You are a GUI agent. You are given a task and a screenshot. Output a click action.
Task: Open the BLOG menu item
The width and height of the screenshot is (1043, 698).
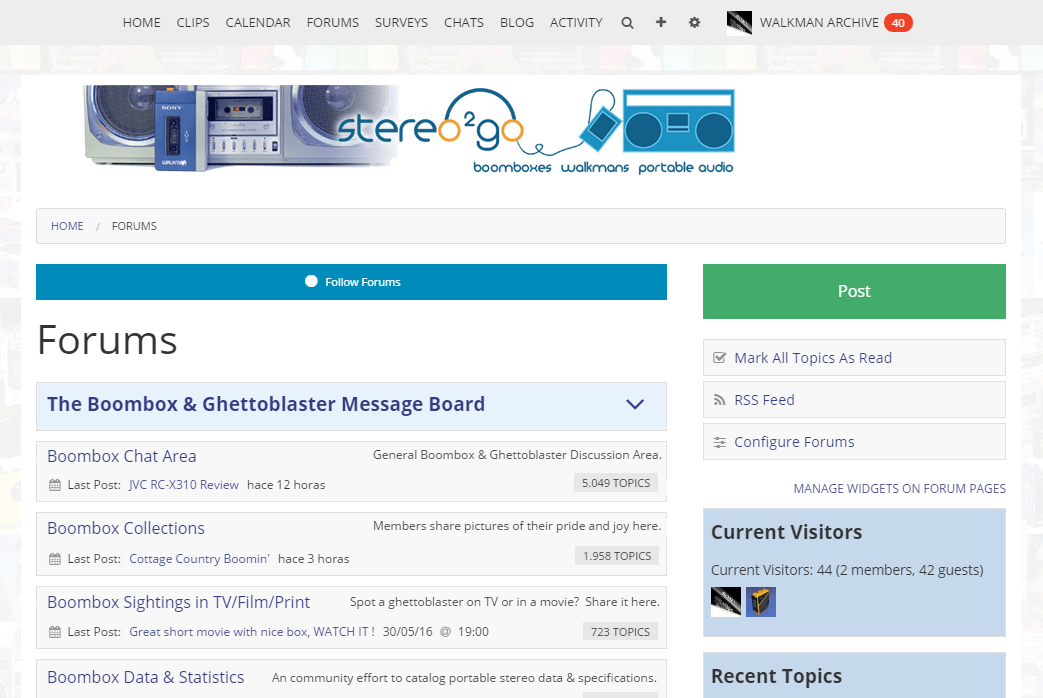click(x=517, y=23)
